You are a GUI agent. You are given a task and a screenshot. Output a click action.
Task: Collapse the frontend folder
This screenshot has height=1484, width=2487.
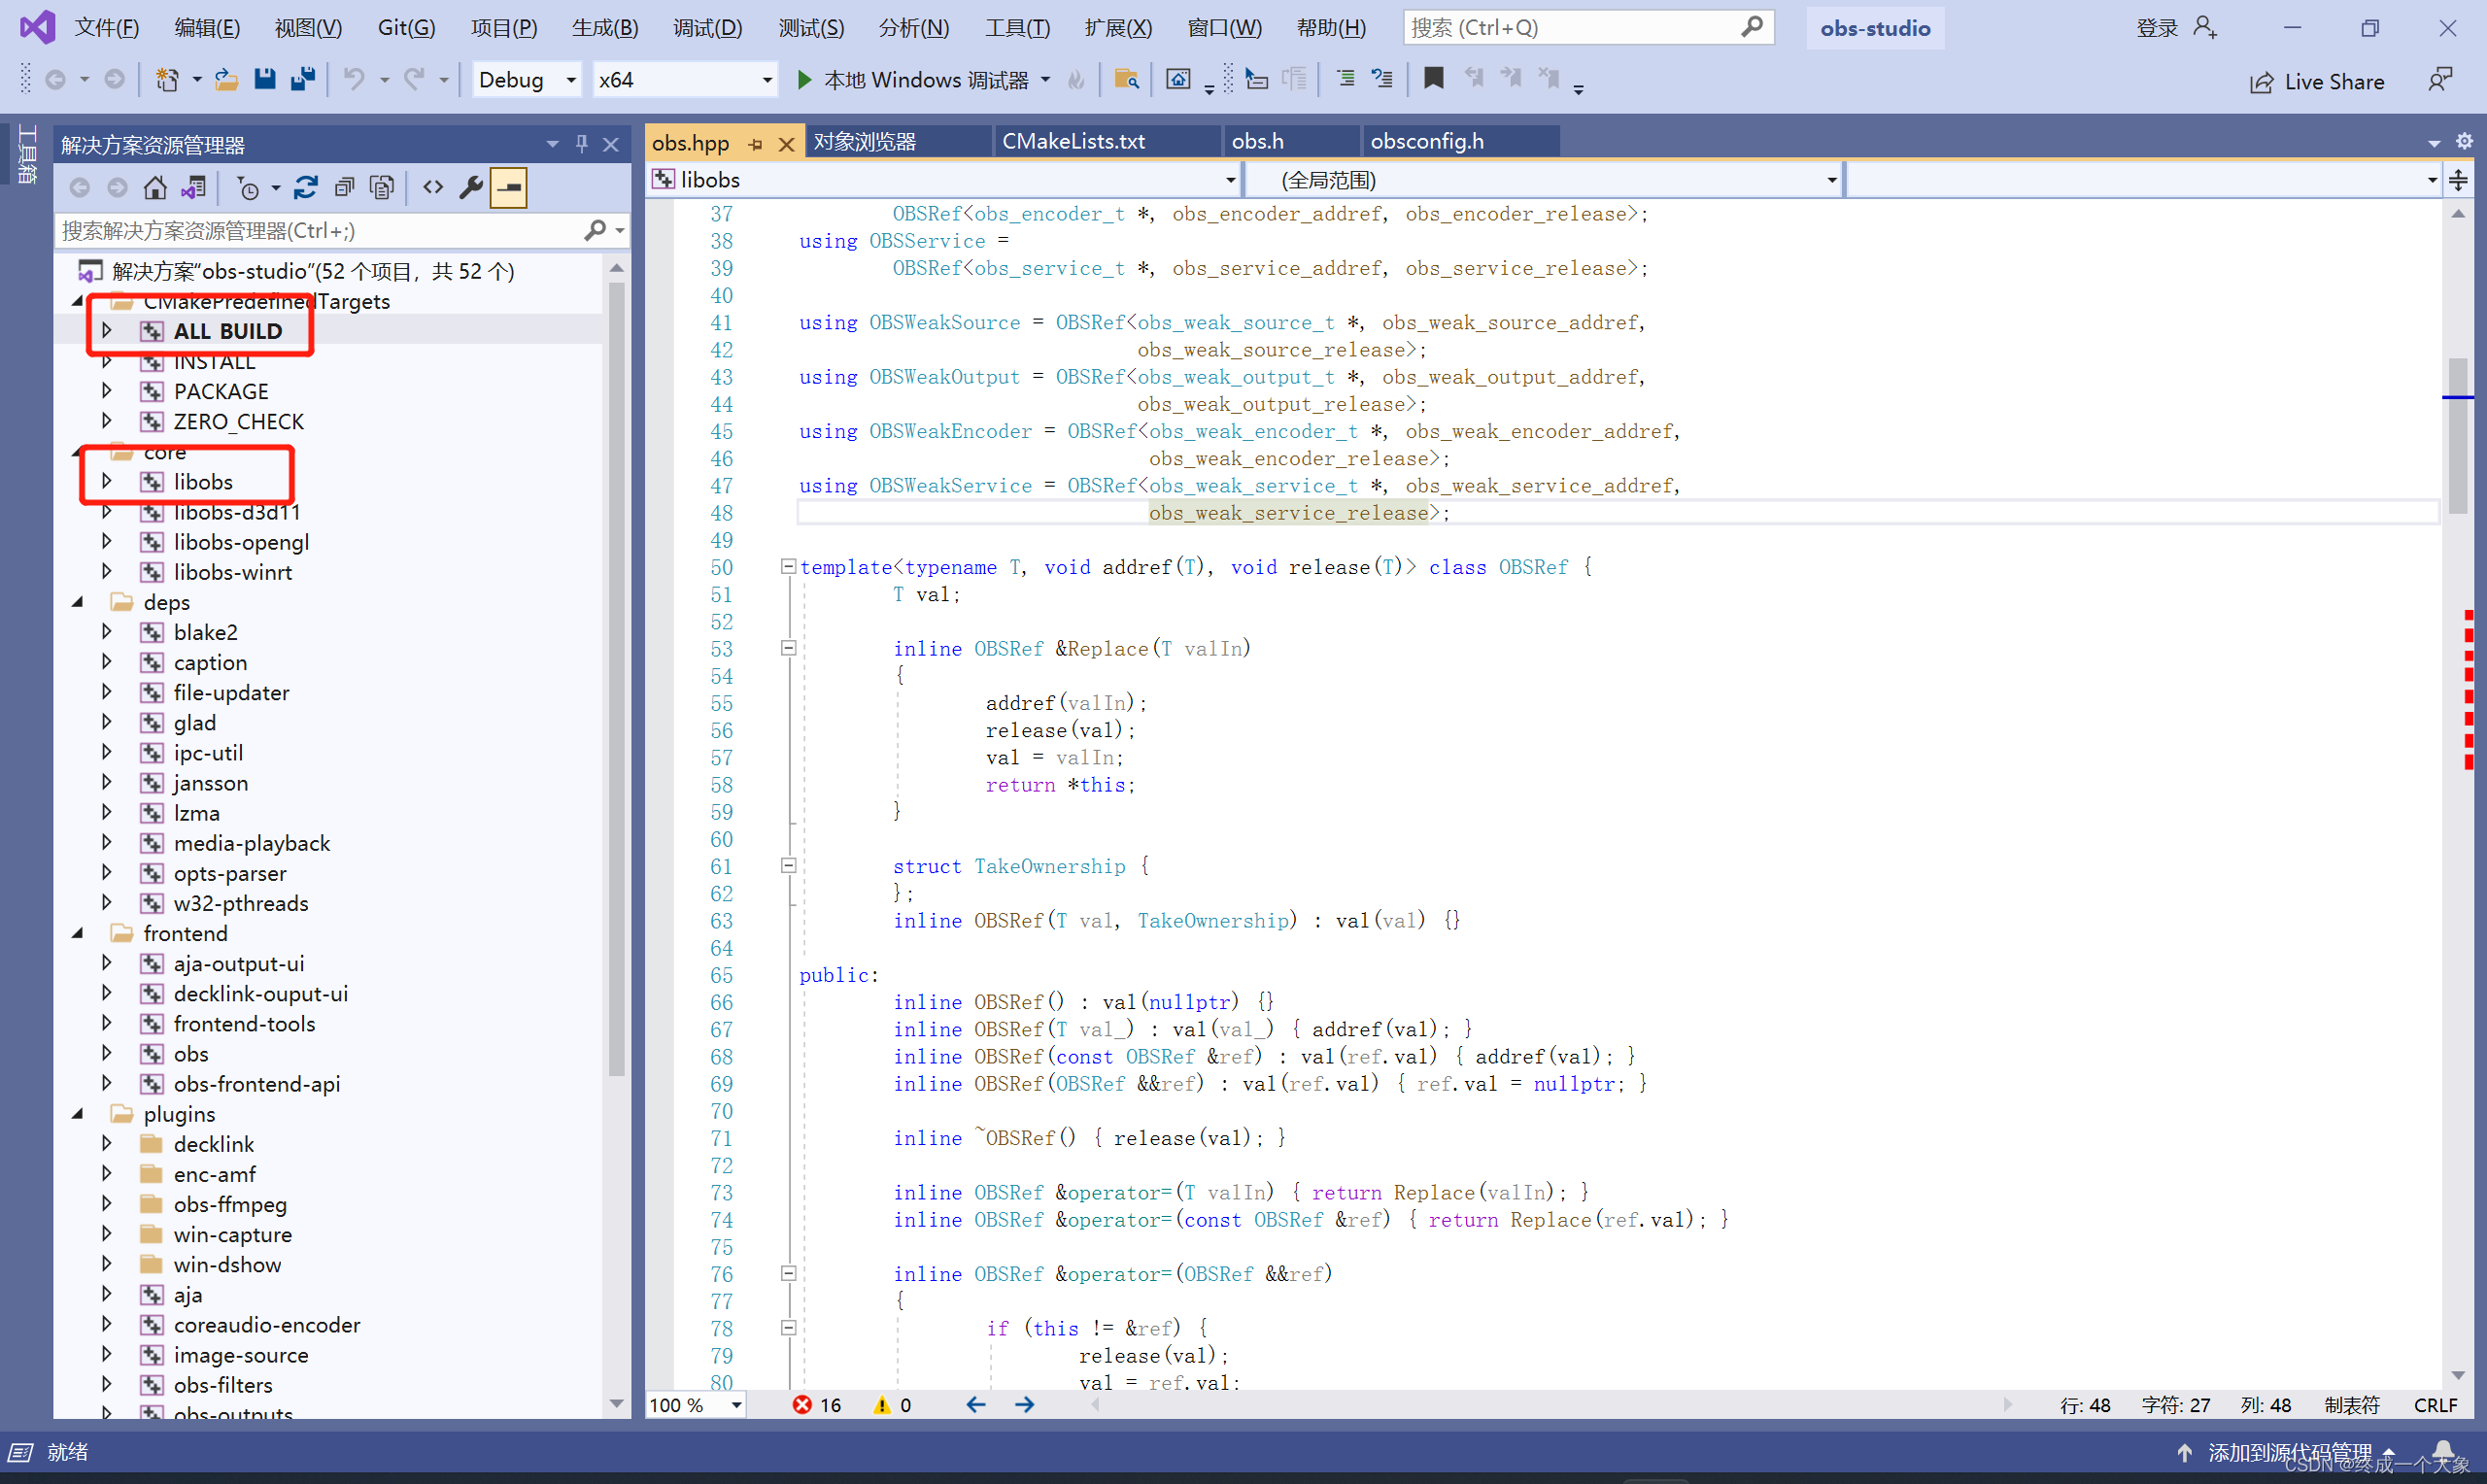tap(78, 933)
